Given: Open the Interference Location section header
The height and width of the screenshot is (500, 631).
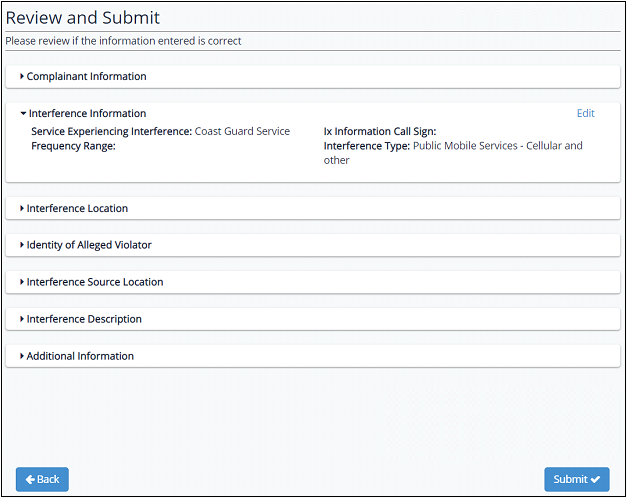Looking at the screenshot, I should pyautogui.click(x=78, y=208).
